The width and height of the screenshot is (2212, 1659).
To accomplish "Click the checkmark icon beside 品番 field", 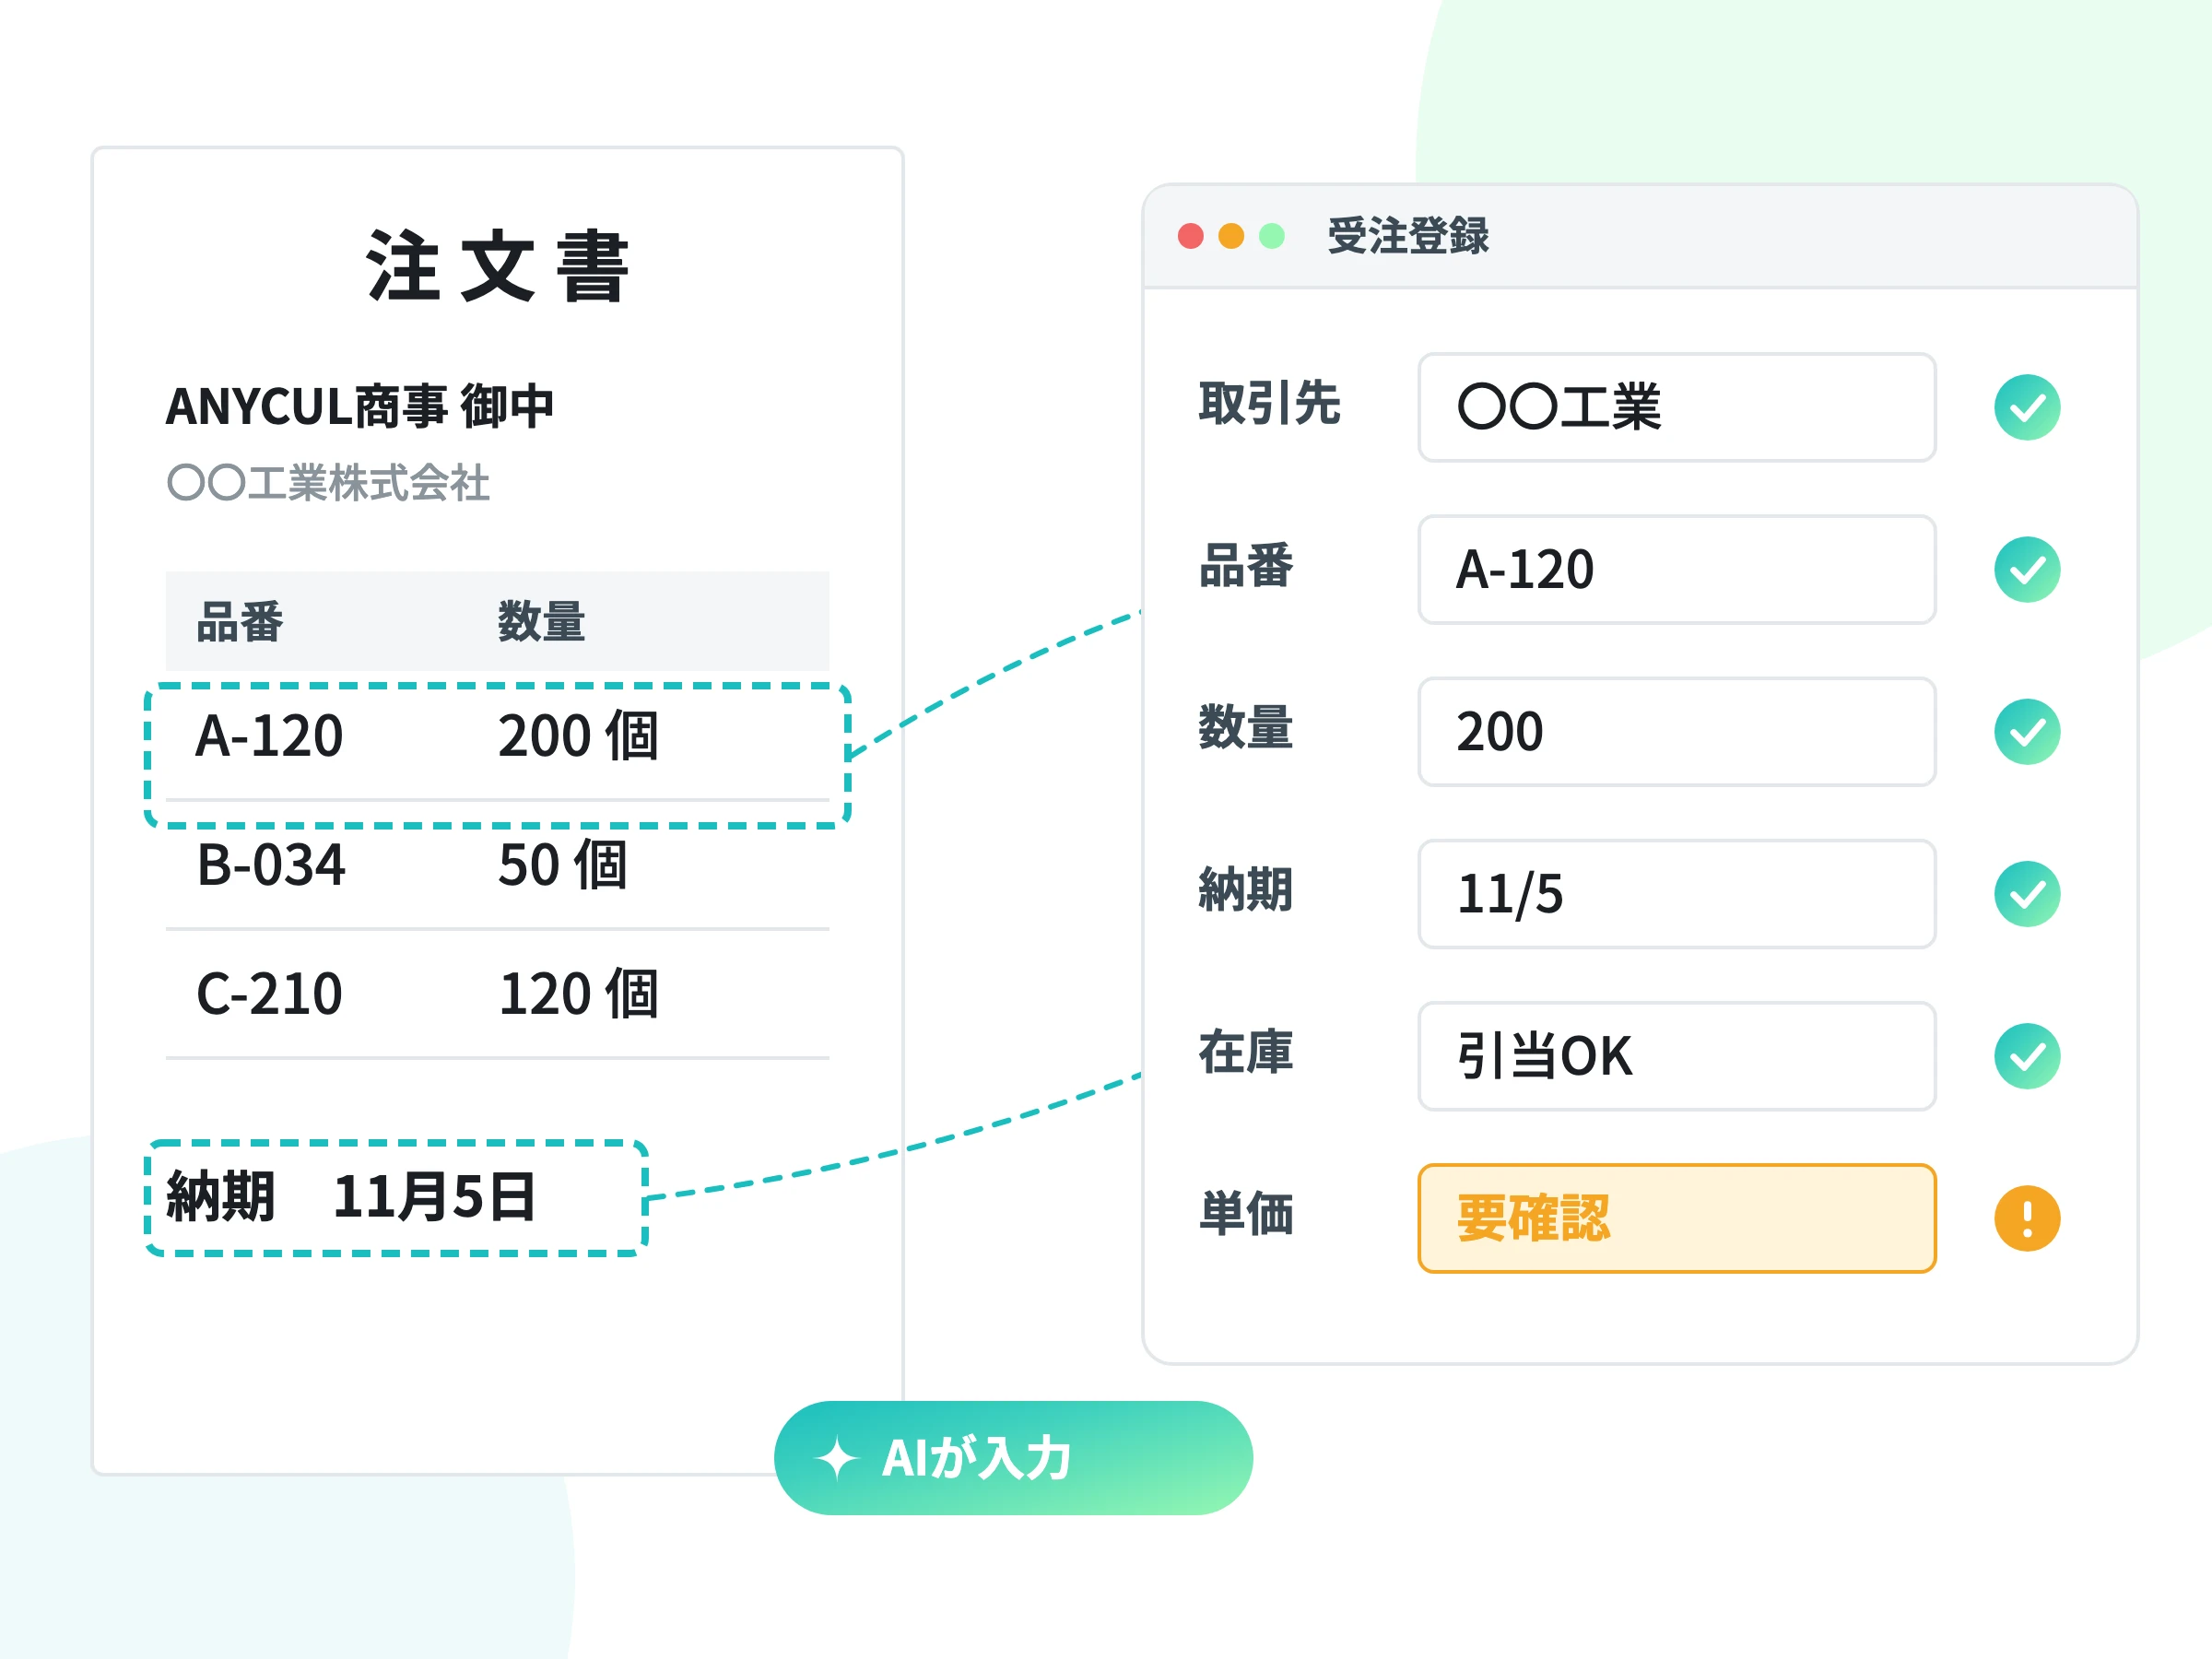I will [2027, 569].
